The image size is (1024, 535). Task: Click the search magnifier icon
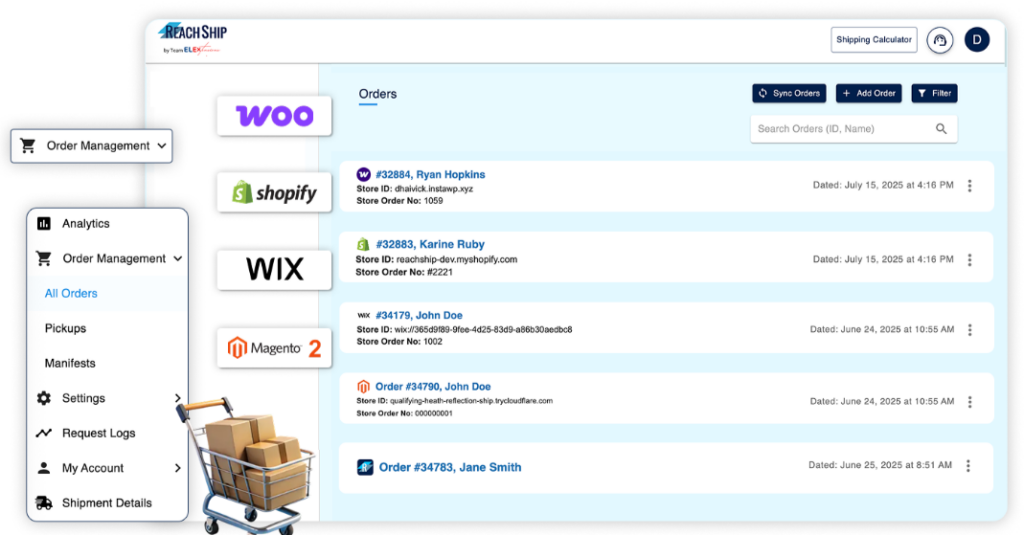[941, 129]
